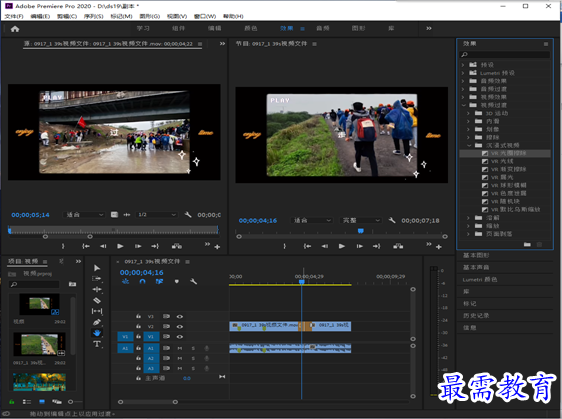Screen dimensions: 562x419
Task: Toggle V1 track output eye
Action: coord(180,337)
